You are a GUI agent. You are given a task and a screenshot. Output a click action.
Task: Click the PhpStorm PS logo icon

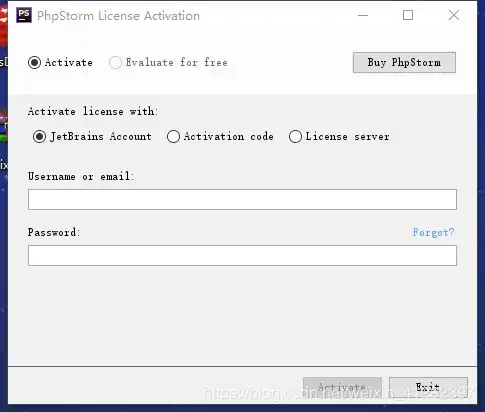(x=24, y=15)
